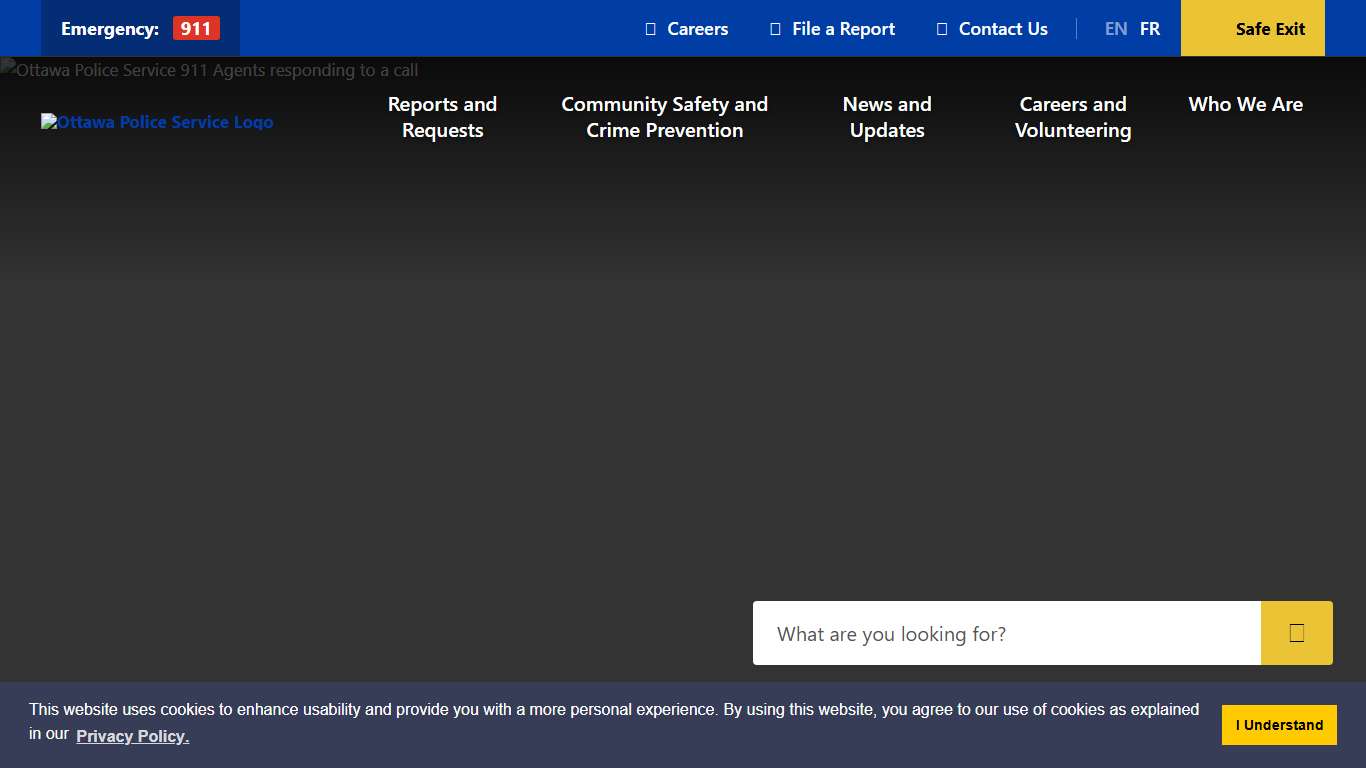Click the icon beside Contact Us
The image size is (1366, 768).
pyautogui.click(x=940, y=29)
